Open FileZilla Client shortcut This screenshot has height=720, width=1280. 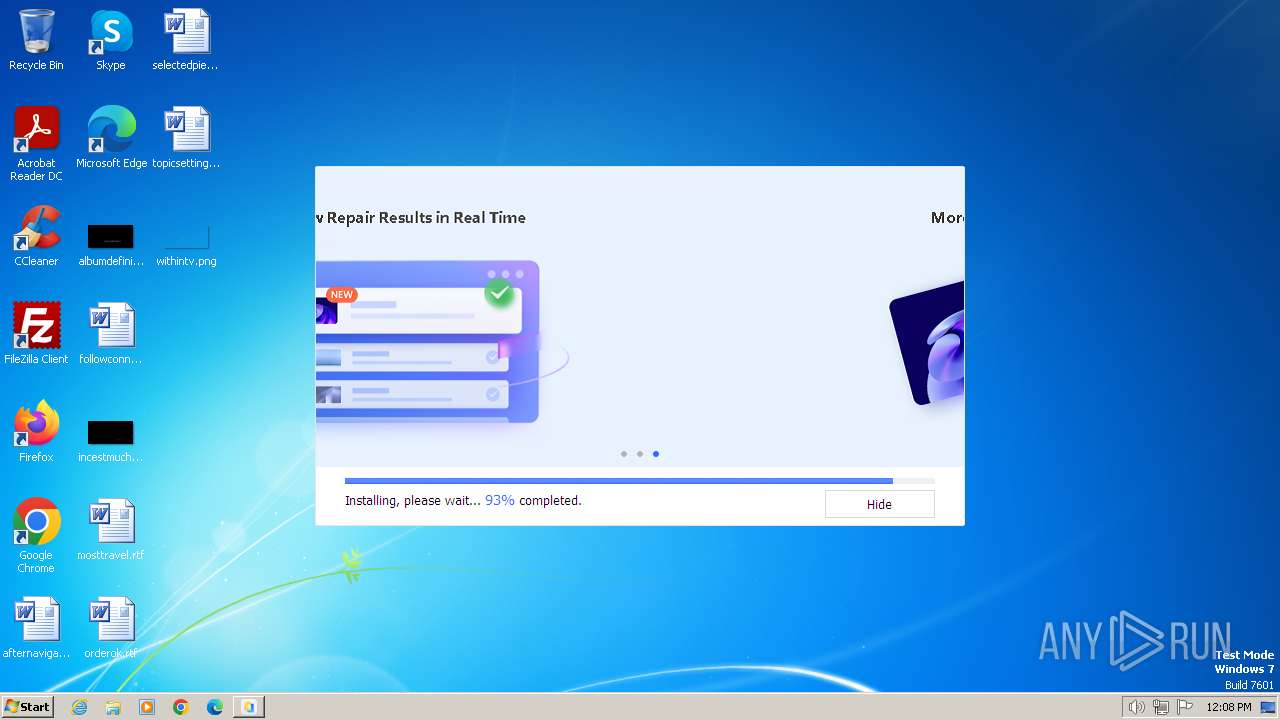[36, 334]
